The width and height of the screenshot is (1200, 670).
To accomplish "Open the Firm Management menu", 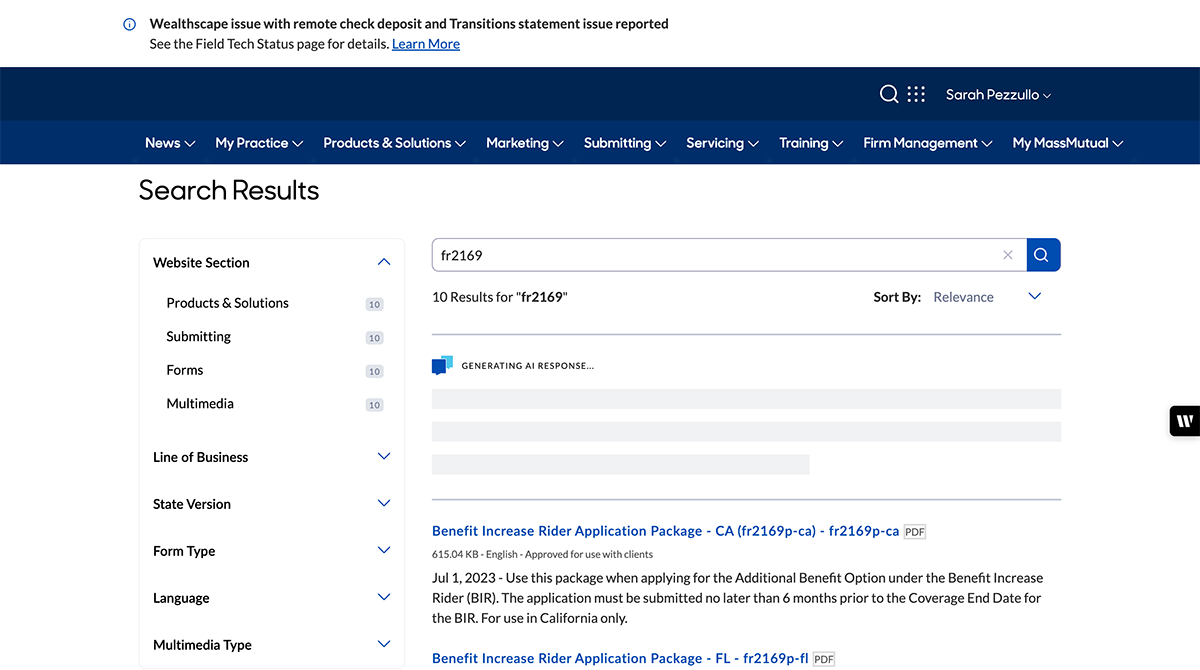I will (927, 143).
